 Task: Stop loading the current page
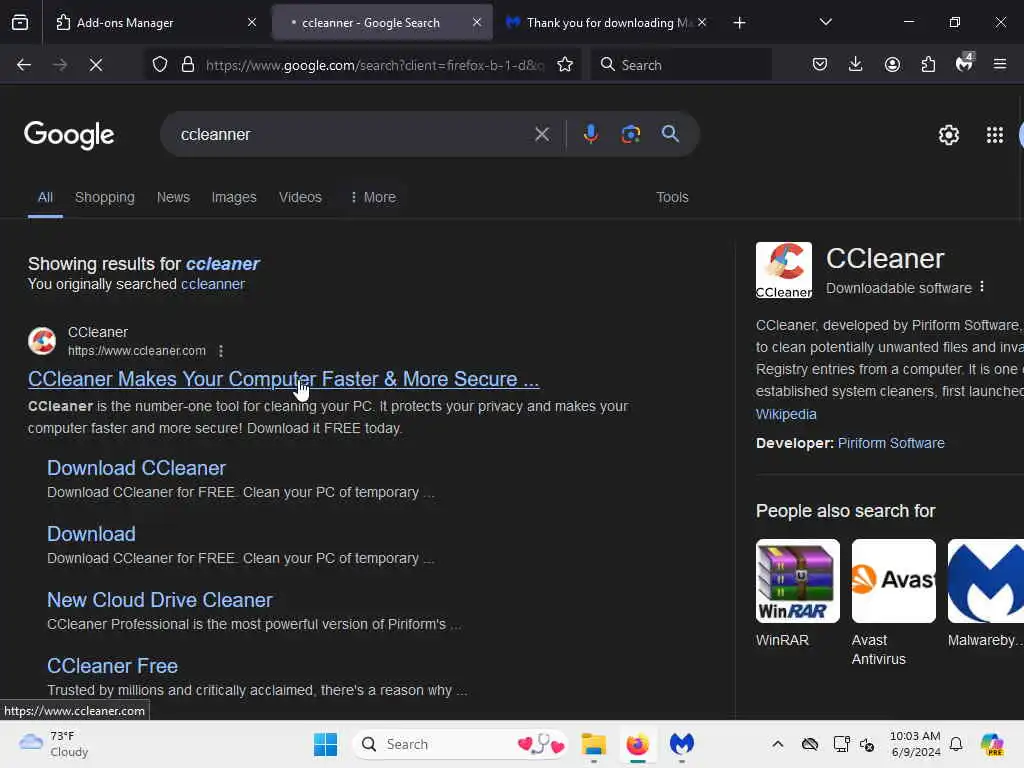pos(95,65)
